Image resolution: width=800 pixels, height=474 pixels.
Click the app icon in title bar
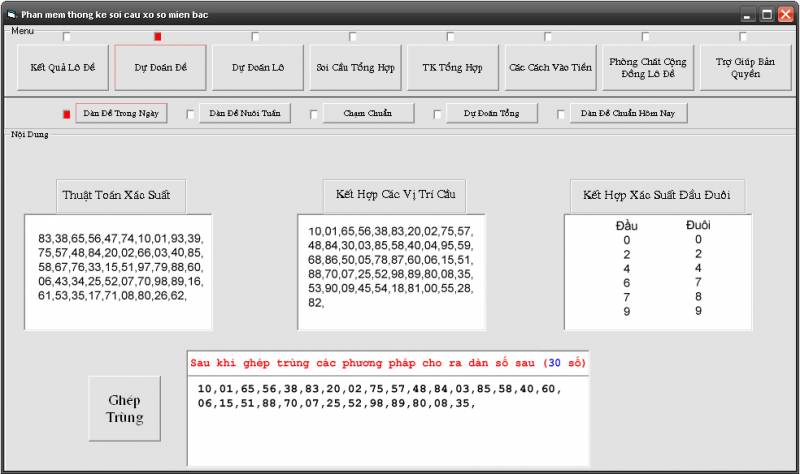(x=11, y=14)
